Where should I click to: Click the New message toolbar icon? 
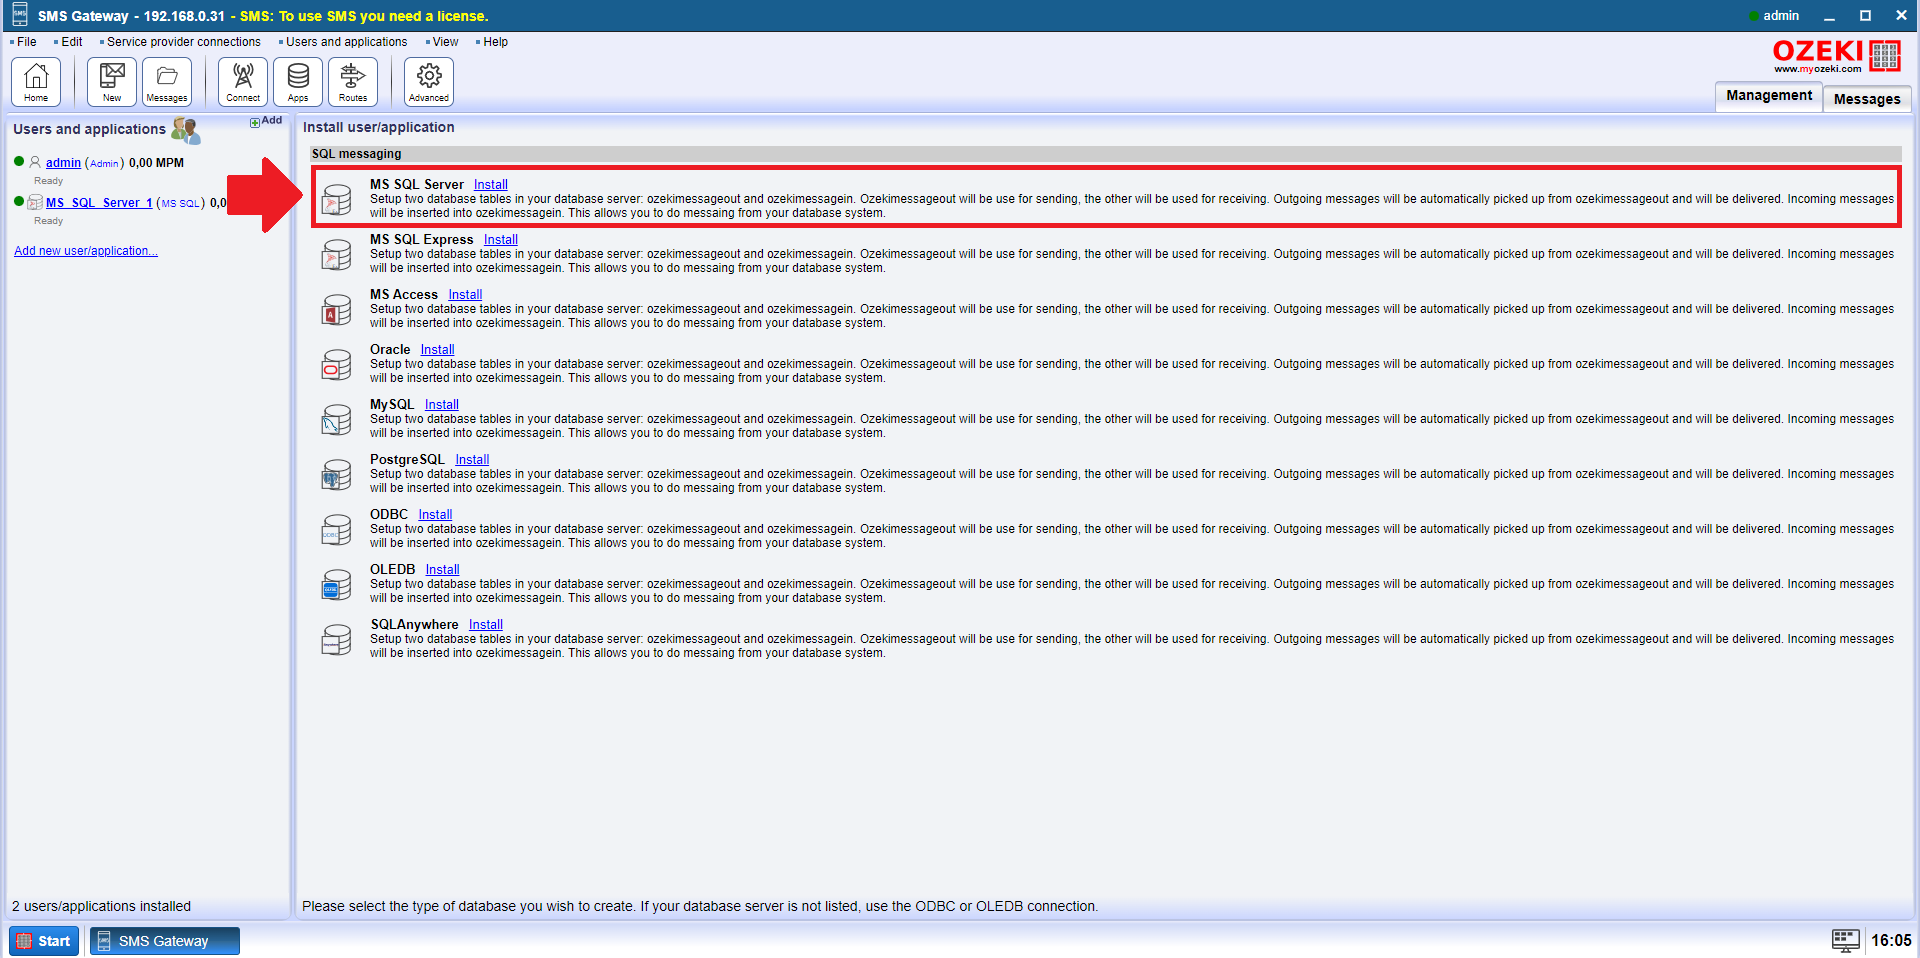pyautogui.click(x=112, y=81)
